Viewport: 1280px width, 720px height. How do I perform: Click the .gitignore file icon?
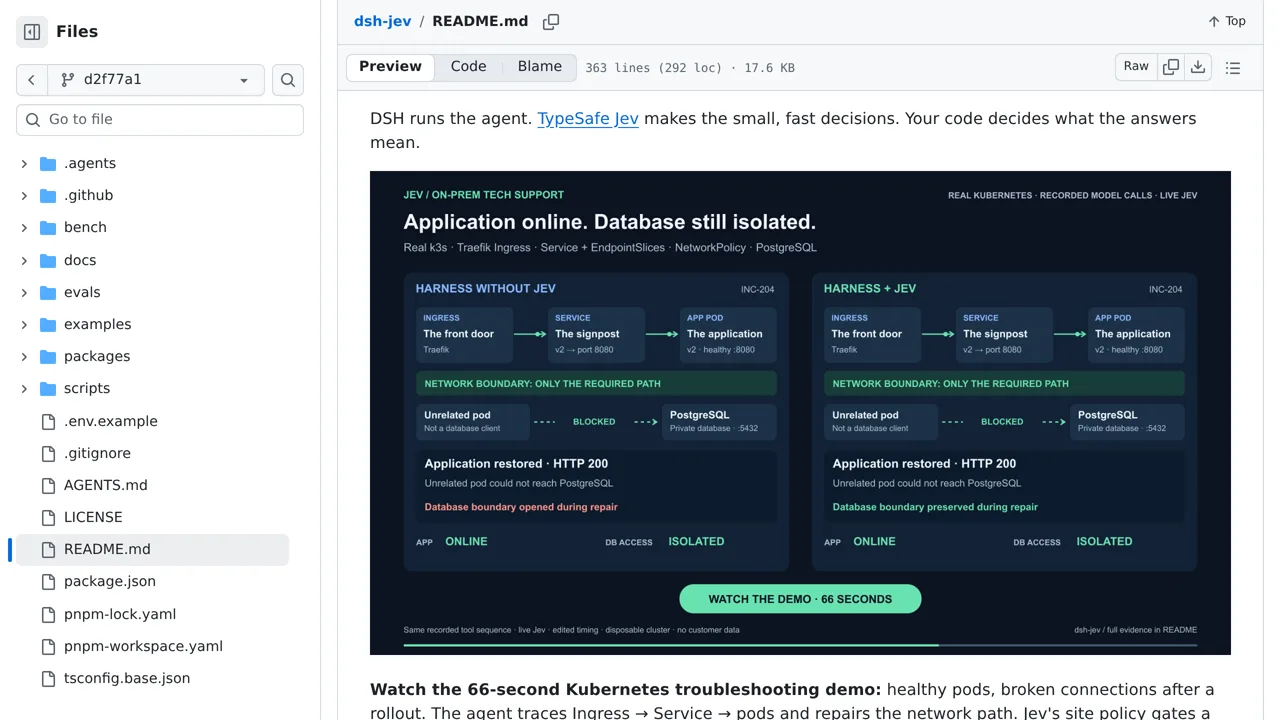coord(48,453)
